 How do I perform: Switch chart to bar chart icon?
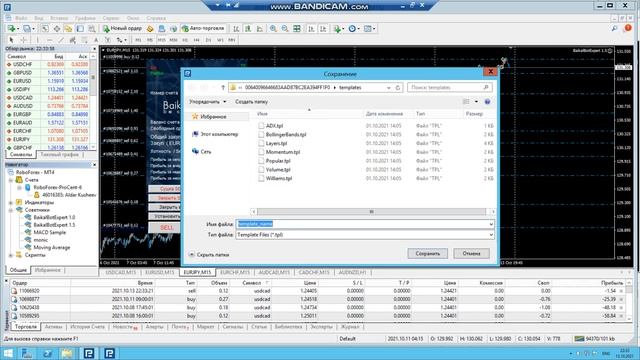point(236,29)
